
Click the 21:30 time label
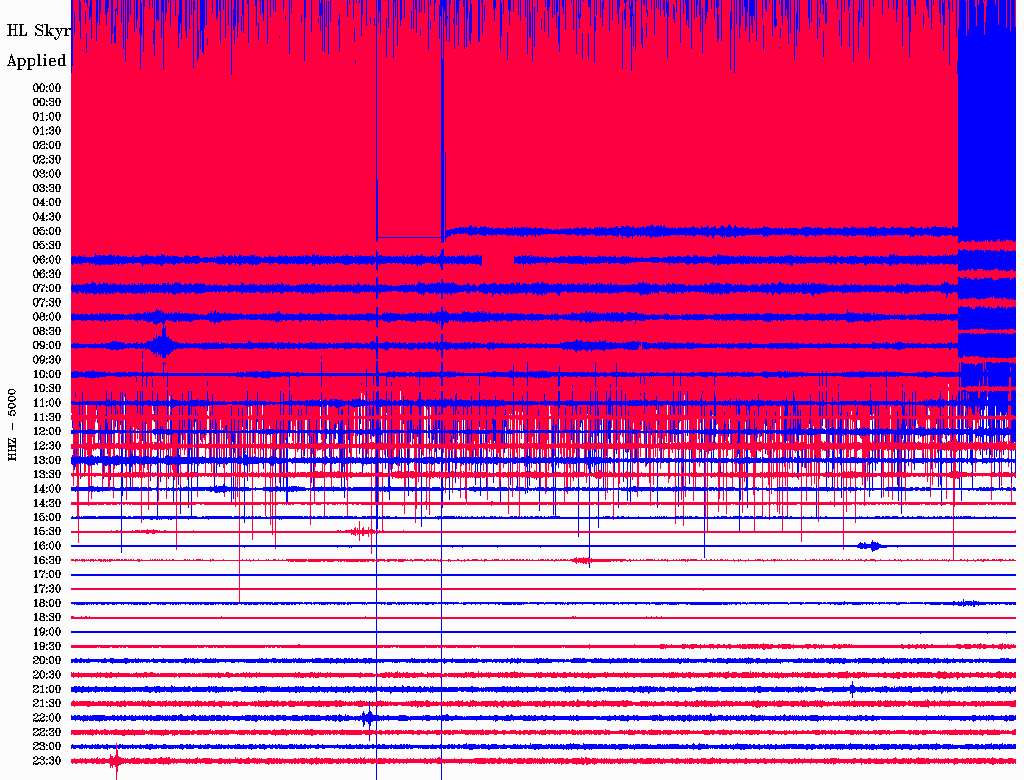point(47,704)
